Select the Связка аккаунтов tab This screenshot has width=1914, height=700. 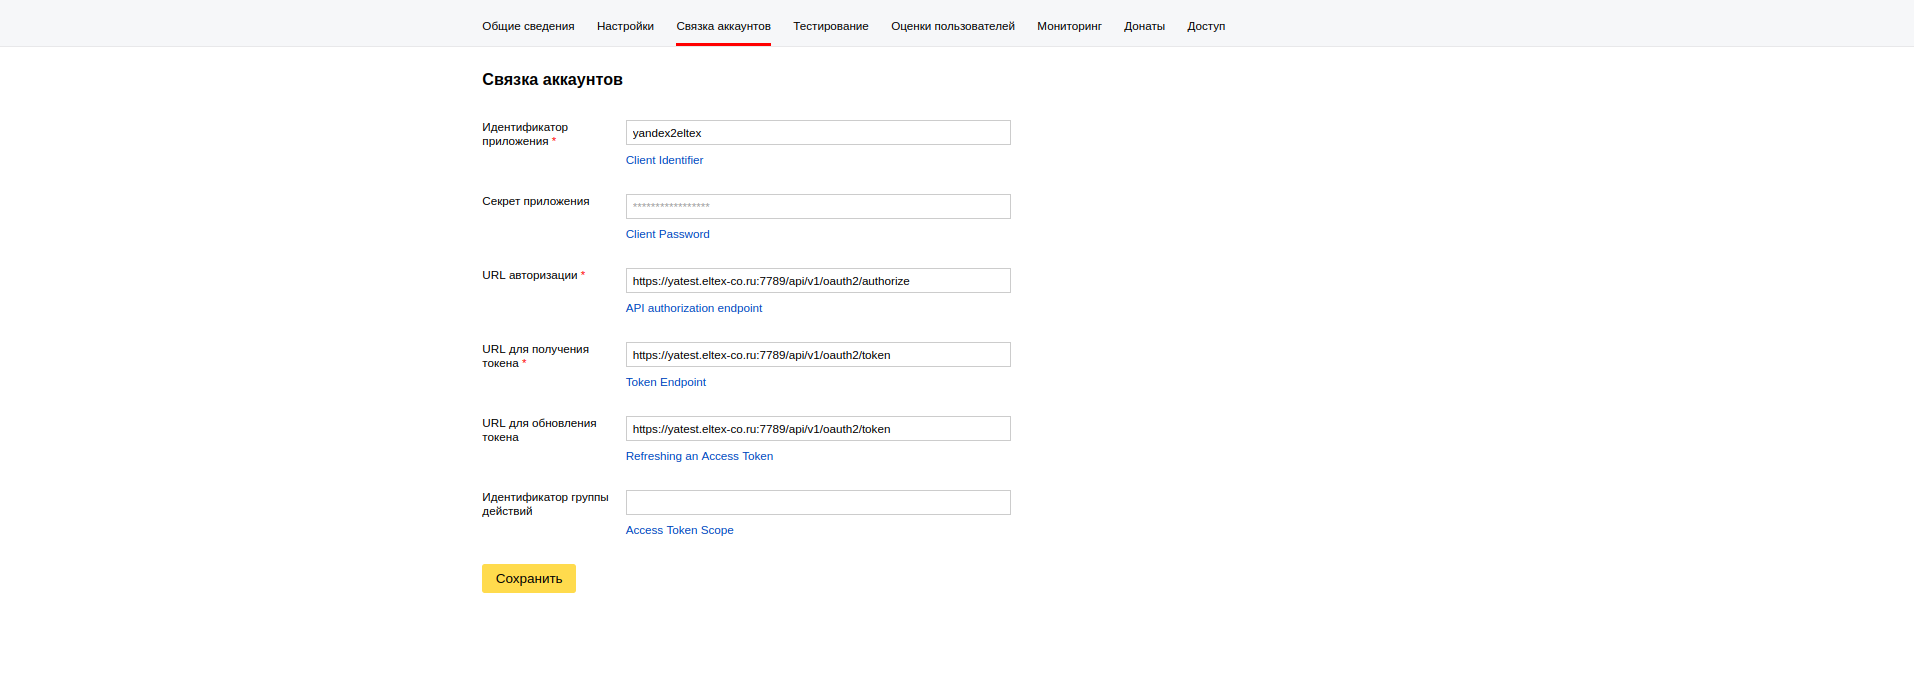click(723, 26)
